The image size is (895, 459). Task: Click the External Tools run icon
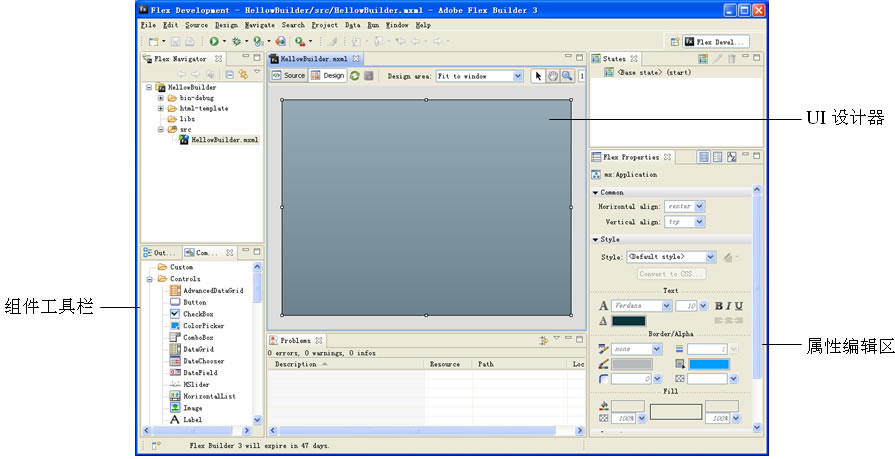(x=300, y=41)
